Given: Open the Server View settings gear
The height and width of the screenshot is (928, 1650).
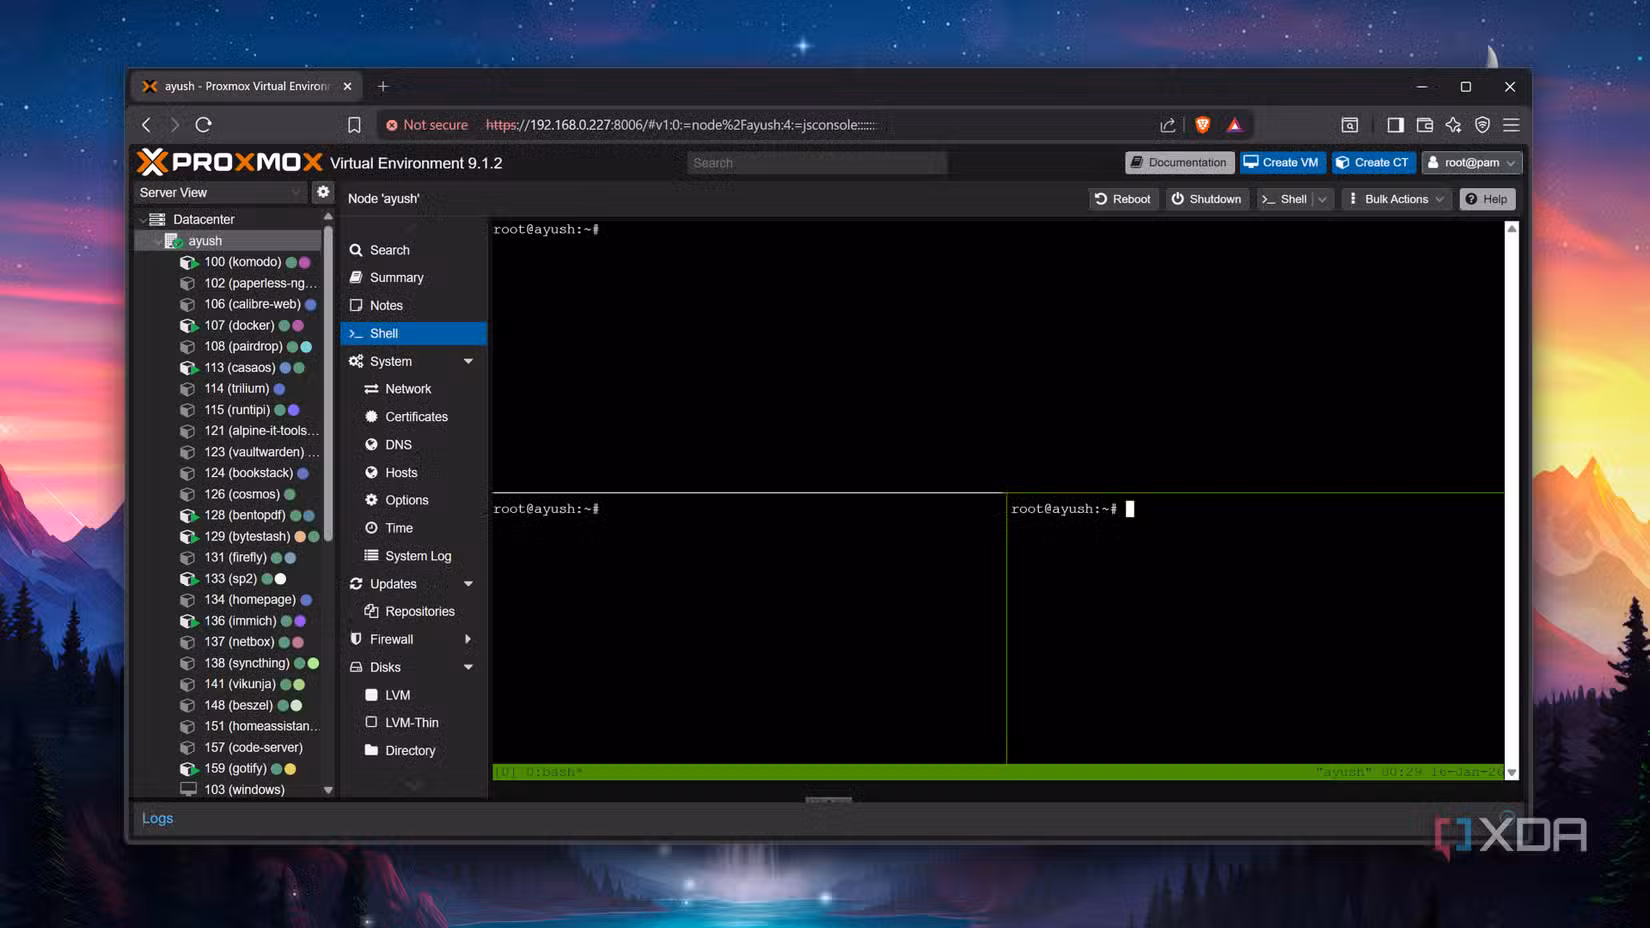Looking at the screenshot, I should (x=323, y=192).
